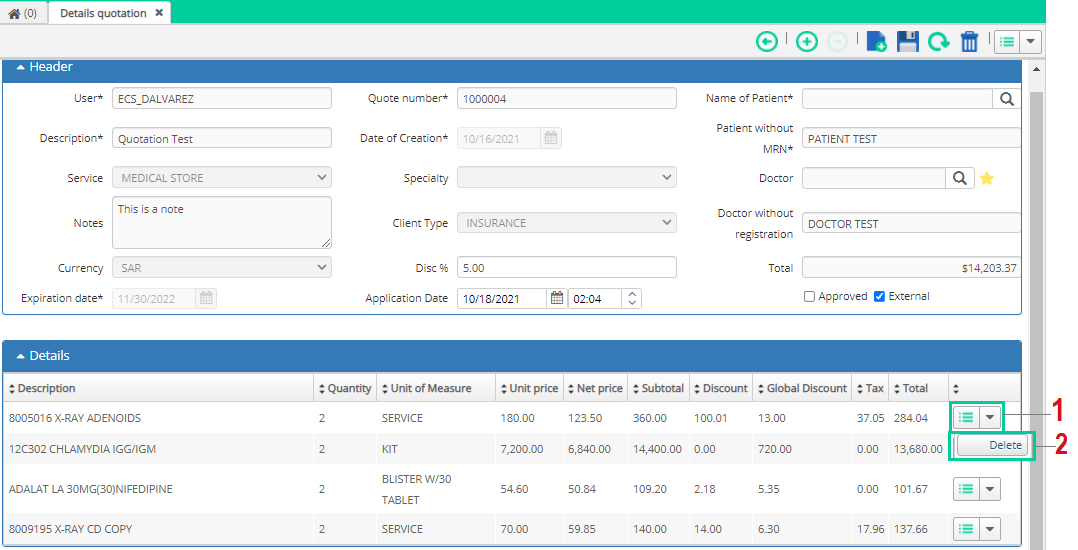The width and height of the screenshot is (1078, 550).
Task: Switch to the Details quotation tab
Action: tap(103, 13)
